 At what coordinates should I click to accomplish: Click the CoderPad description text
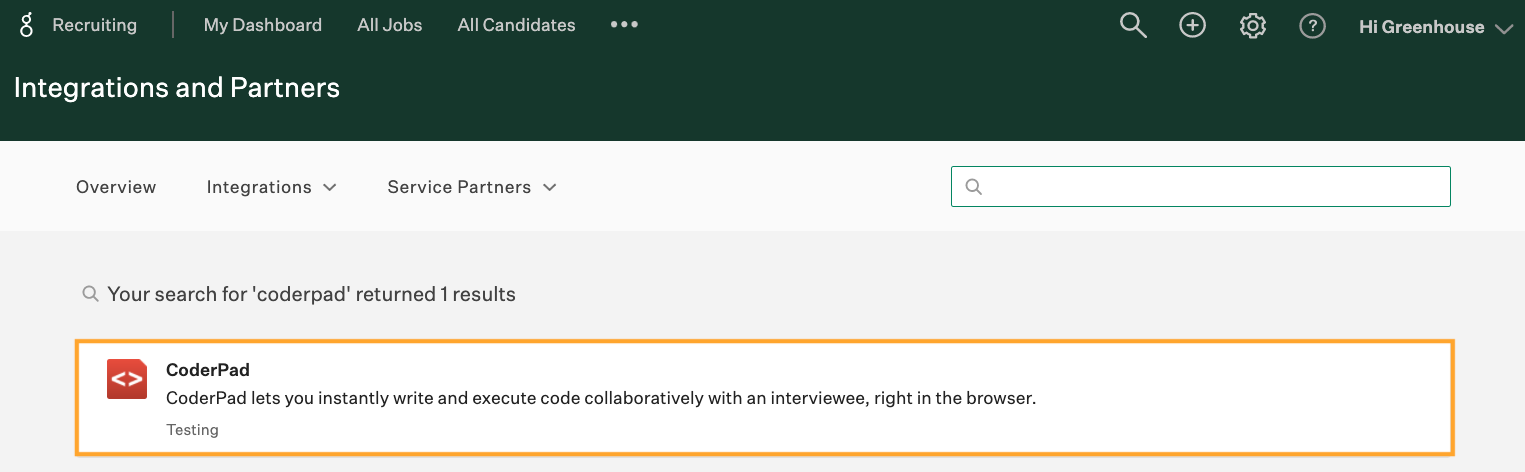click(601, 398)
